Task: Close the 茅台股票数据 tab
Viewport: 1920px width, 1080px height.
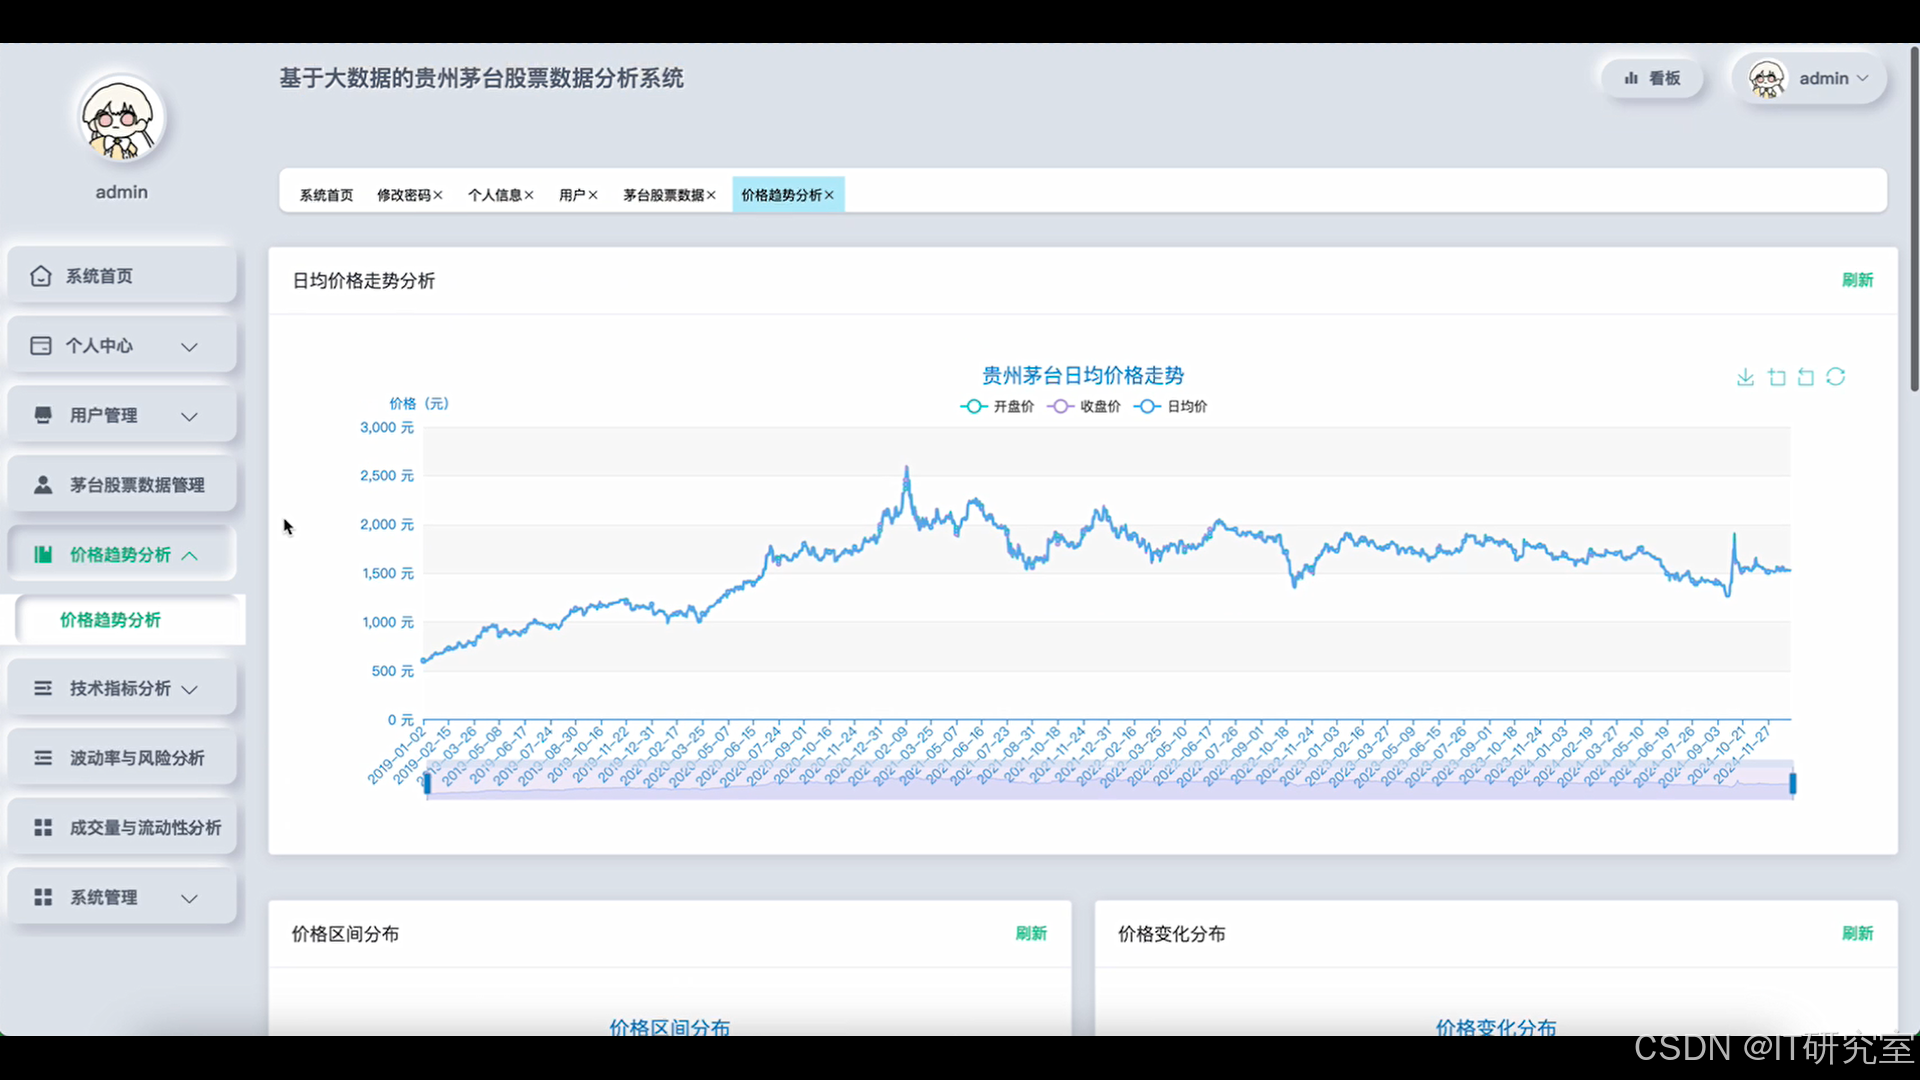Action: pos(711,195)
